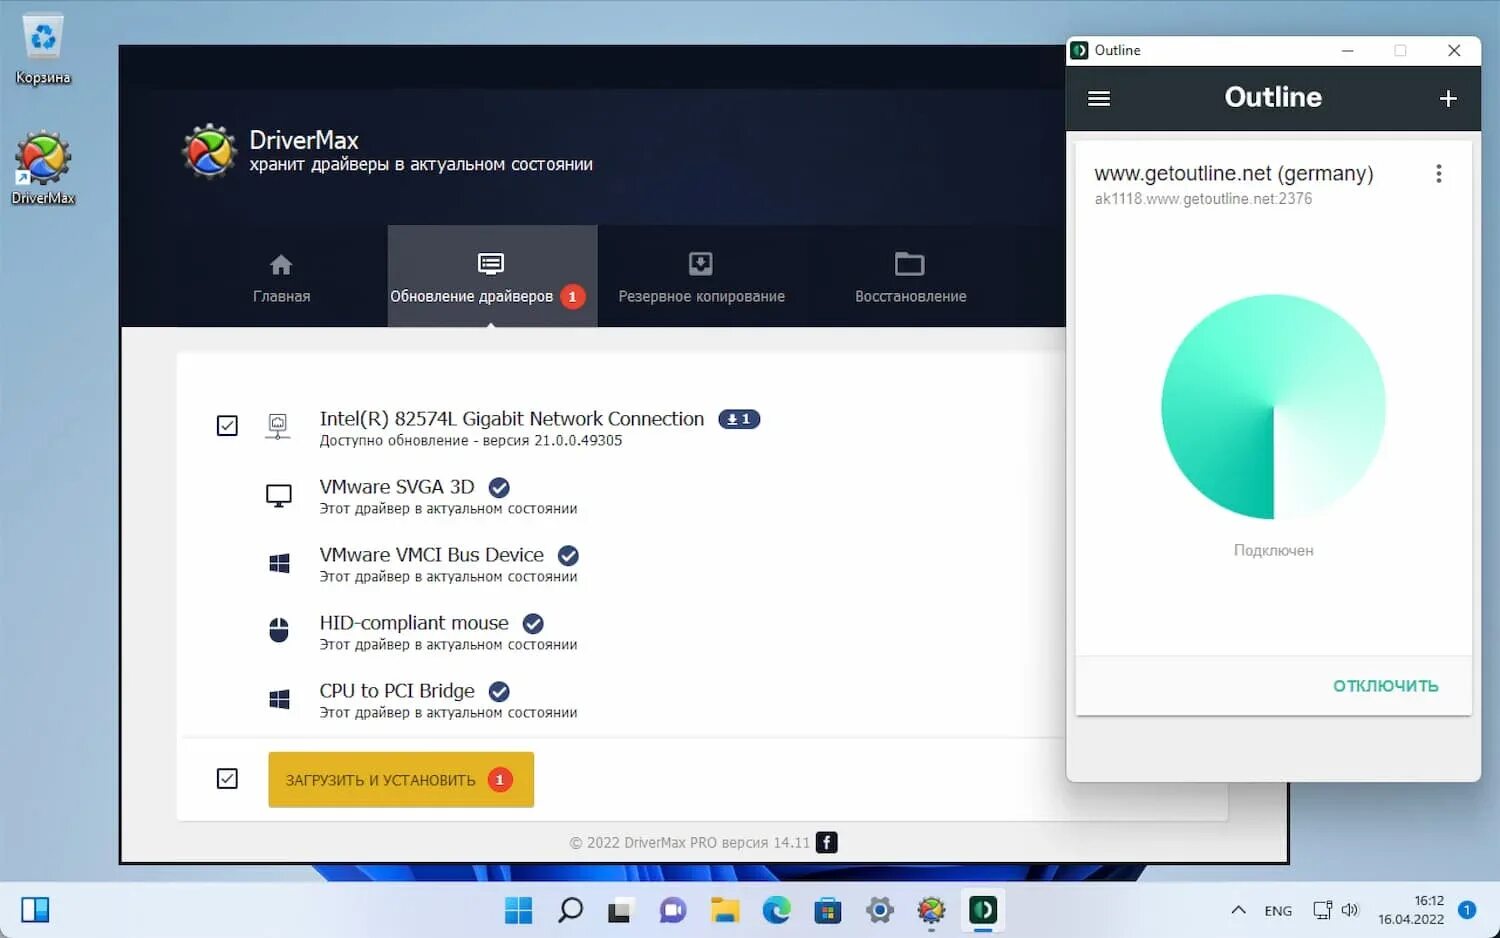Screen dimensions: 1500x938
Task: Open the Facebook icon in the DriverMax footer
Action: coord(827,842)
